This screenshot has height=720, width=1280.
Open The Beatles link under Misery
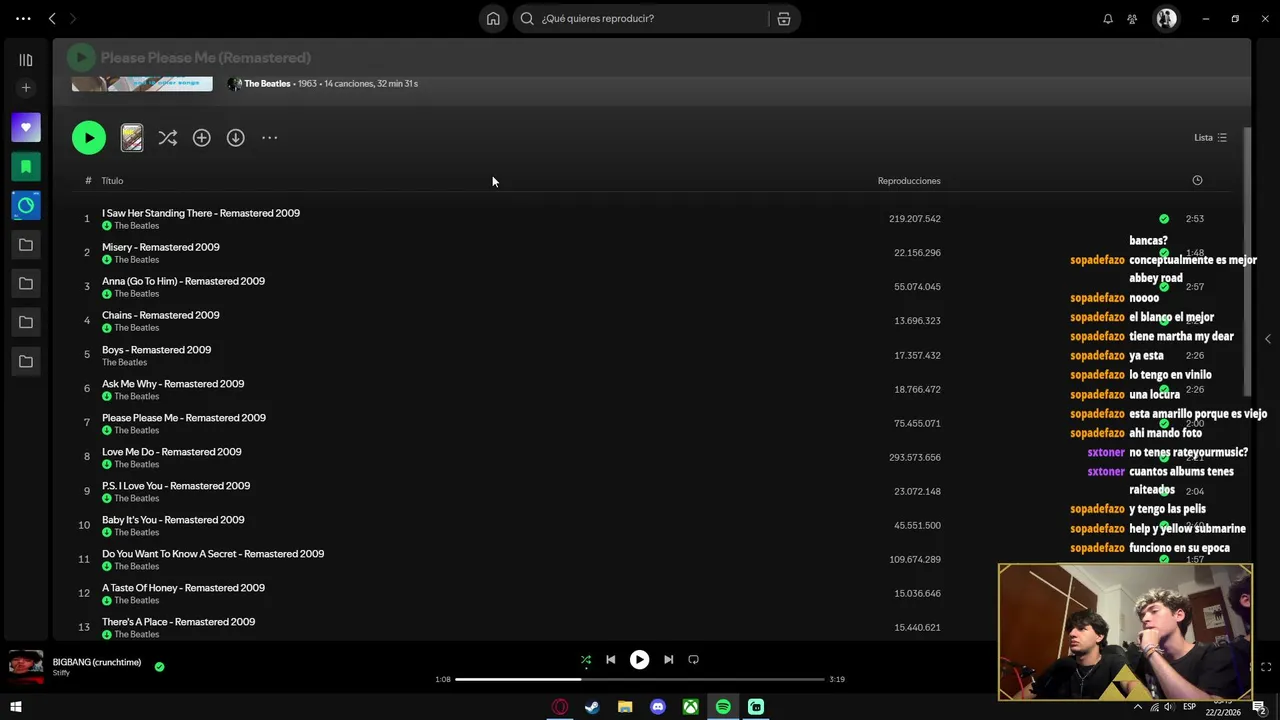point(136,260)
